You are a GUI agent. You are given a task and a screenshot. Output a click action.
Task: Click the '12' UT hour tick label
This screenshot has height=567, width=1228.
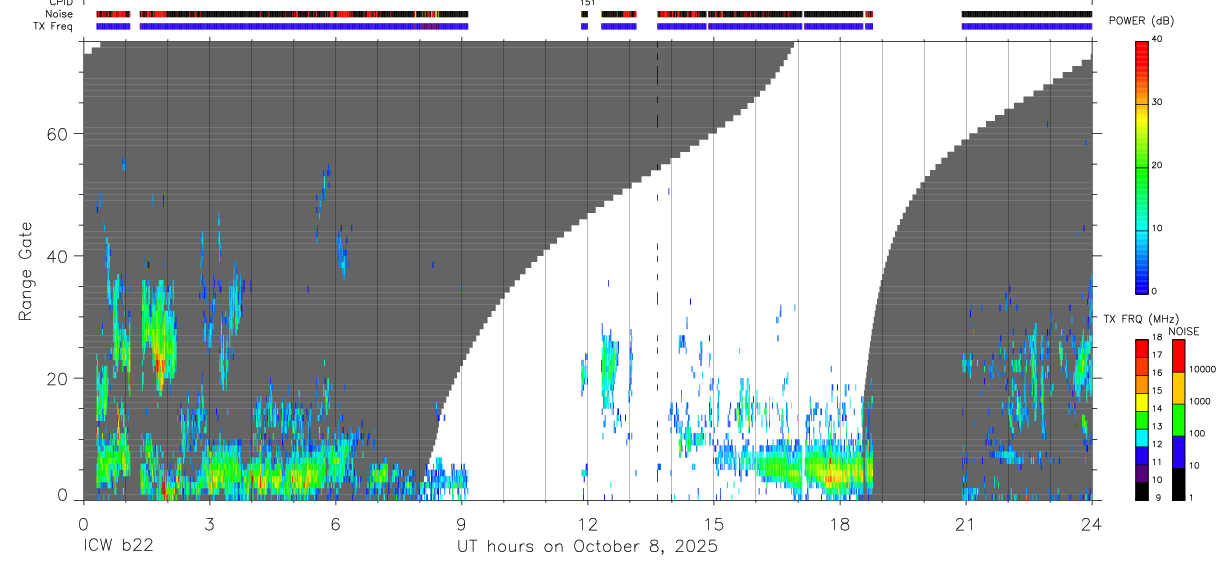(587, 525)
